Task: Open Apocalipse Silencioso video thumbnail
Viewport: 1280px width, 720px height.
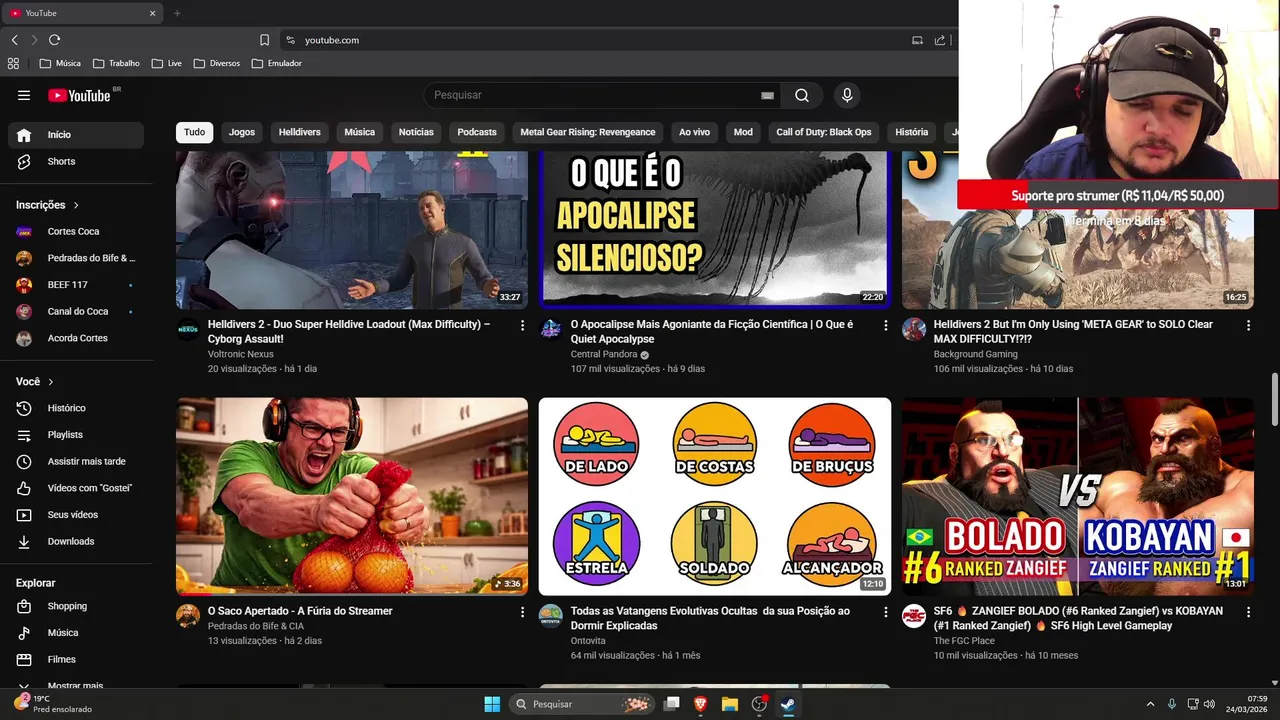Action: pyautogui.click(x=715, y=230)
